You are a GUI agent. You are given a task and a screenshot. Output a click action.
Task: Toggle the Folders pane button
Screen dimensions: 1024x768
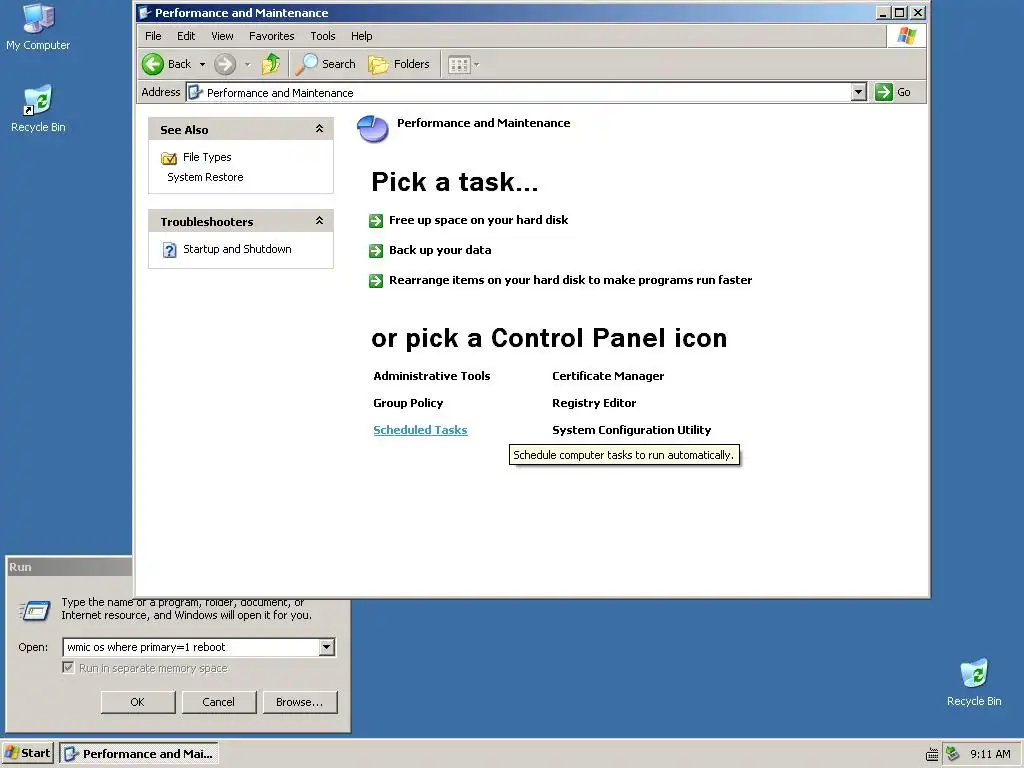pos(399,64)
